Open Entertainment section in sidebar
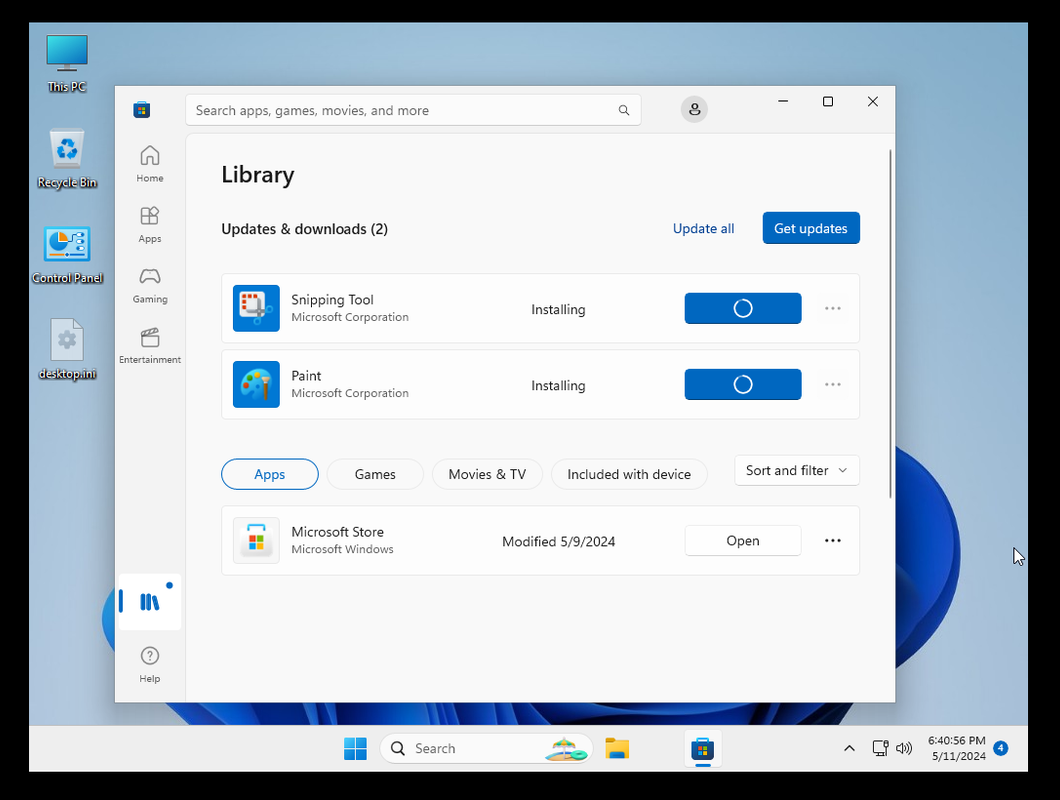The height and width of the screenshot is (800, 1060). 149,346
